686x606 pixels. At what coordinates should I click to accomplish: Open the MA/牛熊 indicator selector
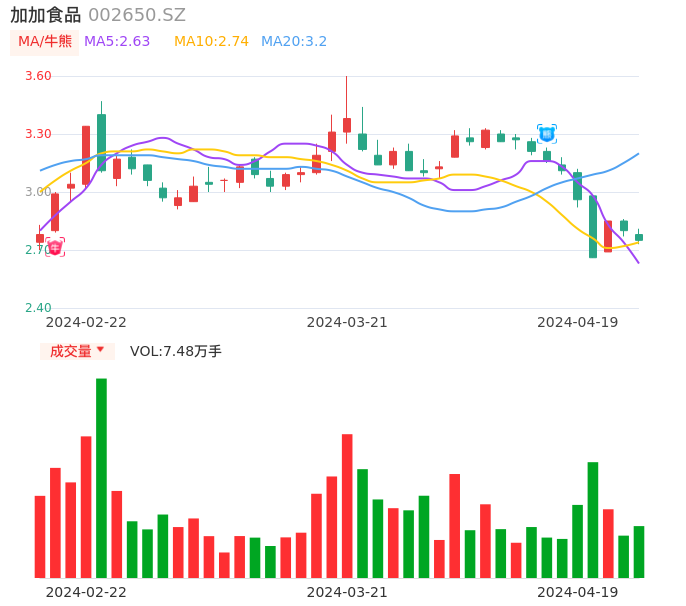(x=45, y=42)
